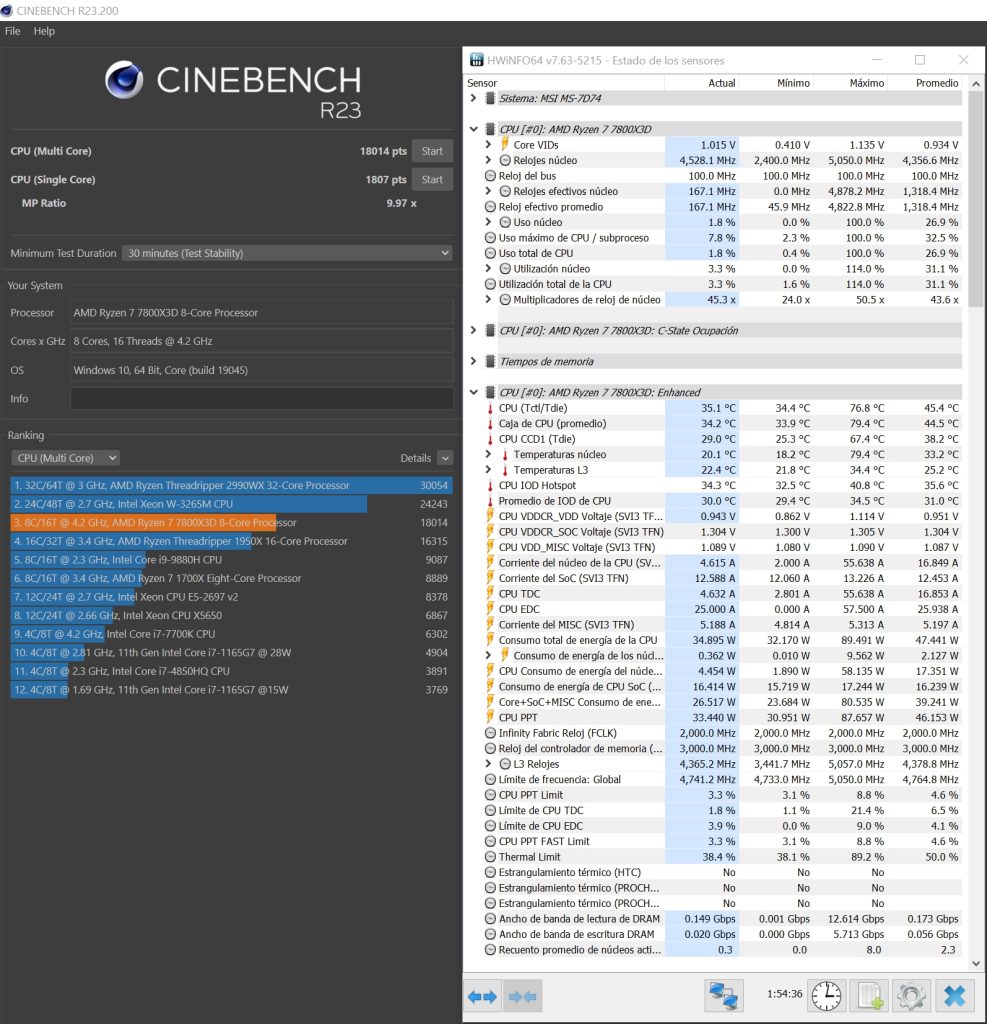Image resolution: width=987 pixels, height=1024 pixels.
Task: Click the circle icon beside CPU PPT Limit
Action: [x=491, y=795]
